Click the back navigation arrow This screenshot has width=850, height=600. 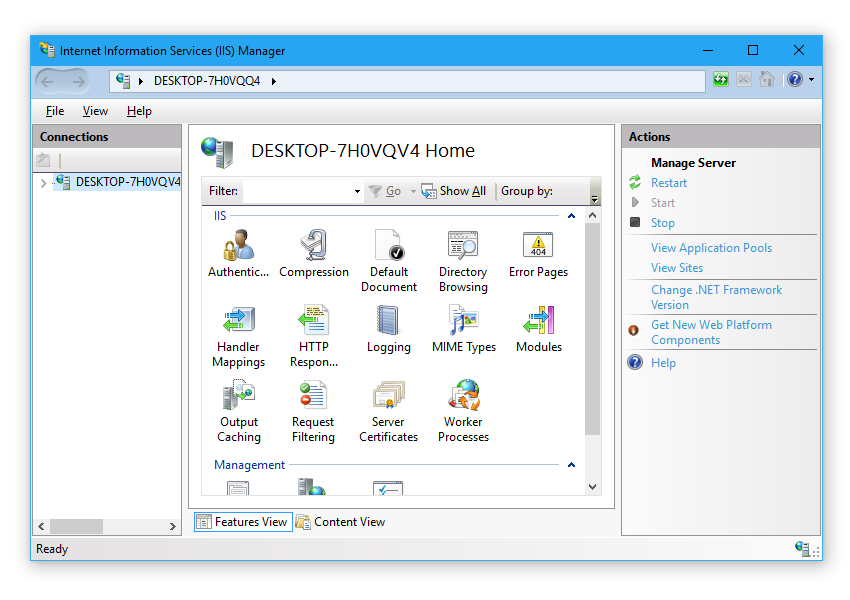click(x=48, y=81)
